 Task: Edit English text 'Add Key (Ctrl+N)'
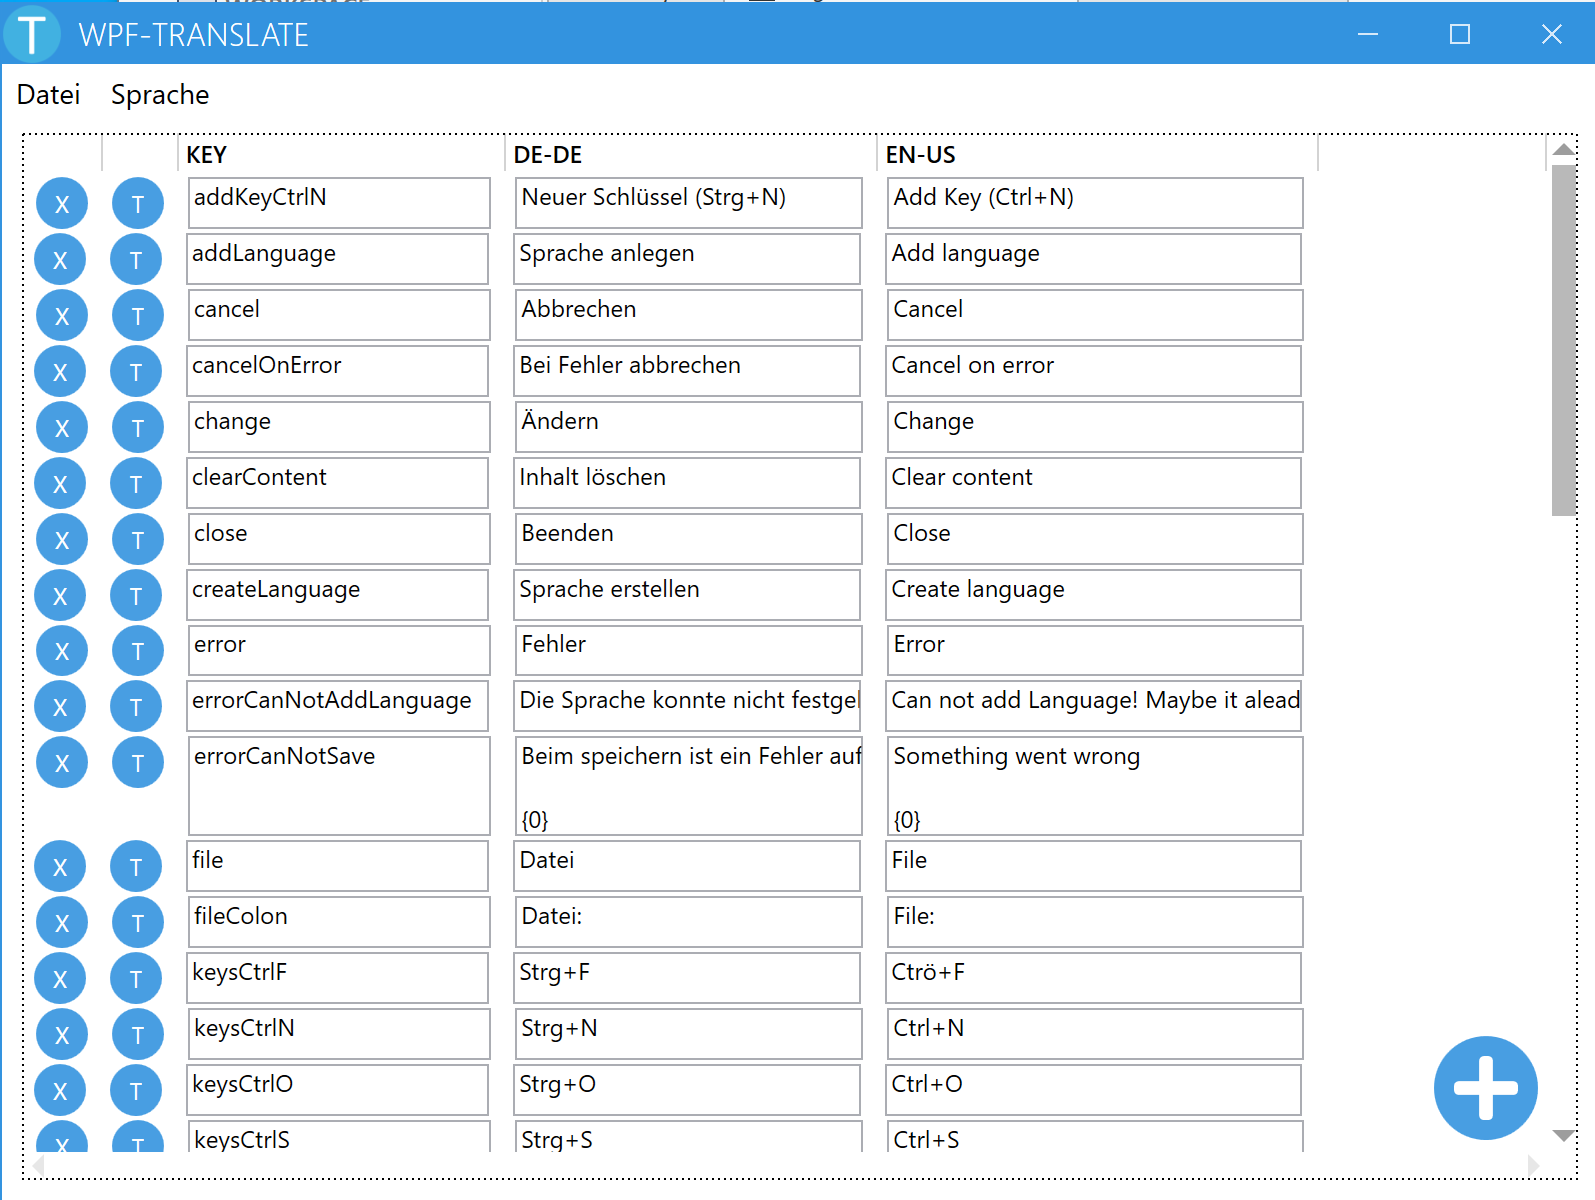pos(1095,203)
